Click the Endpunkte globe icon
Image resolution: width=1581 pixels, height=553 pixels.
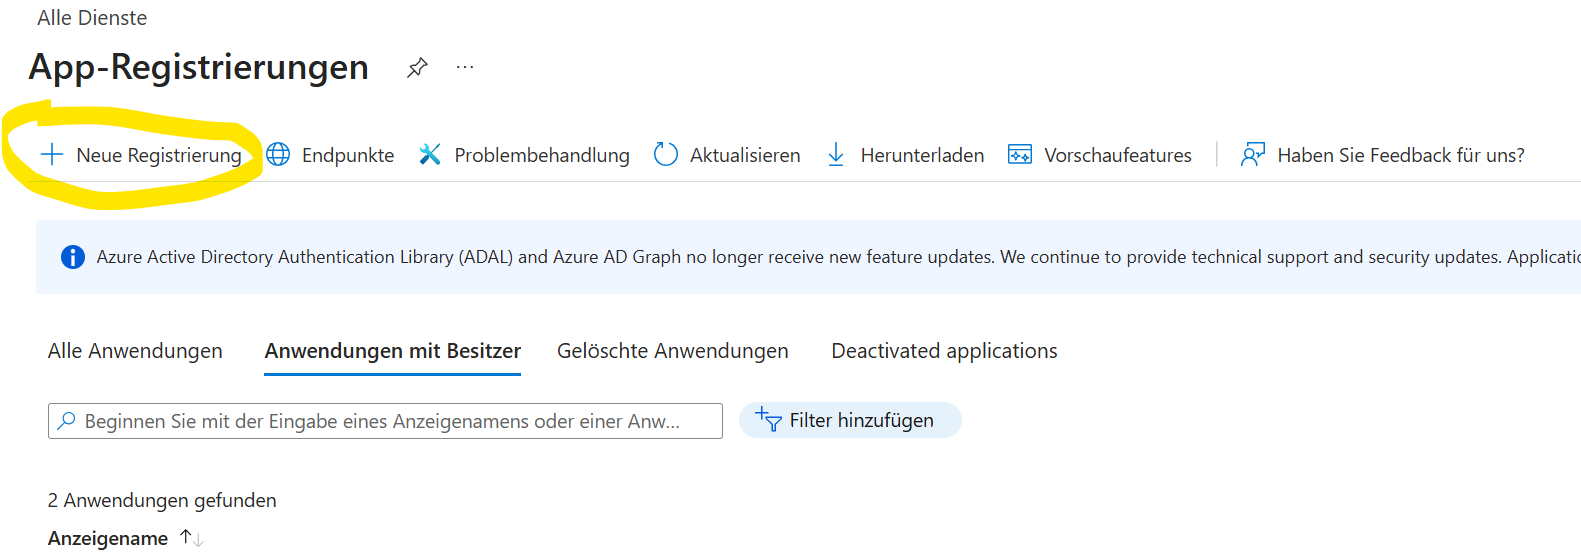coord(278,155)
